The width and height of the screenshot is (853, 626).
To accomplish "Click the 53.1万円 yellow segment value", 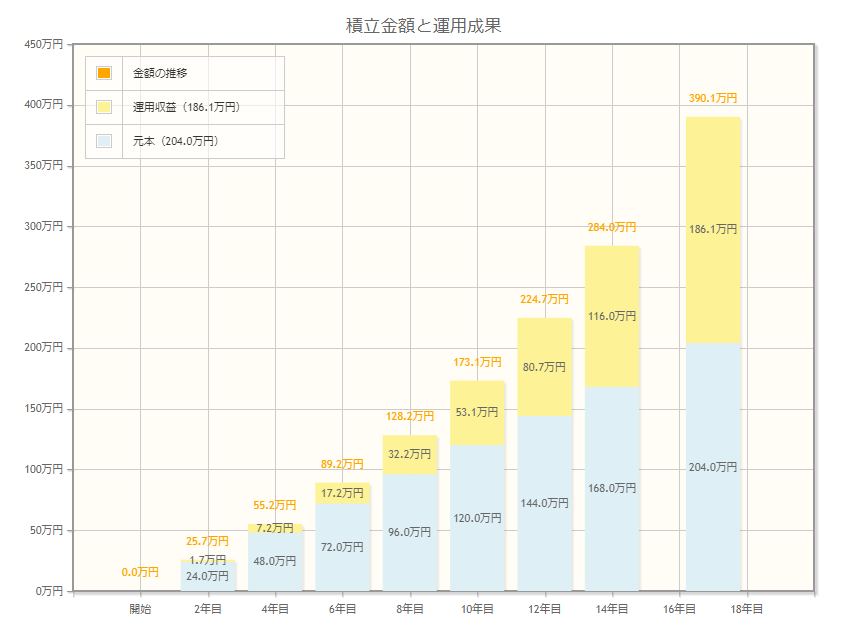I will pos(477,412).
